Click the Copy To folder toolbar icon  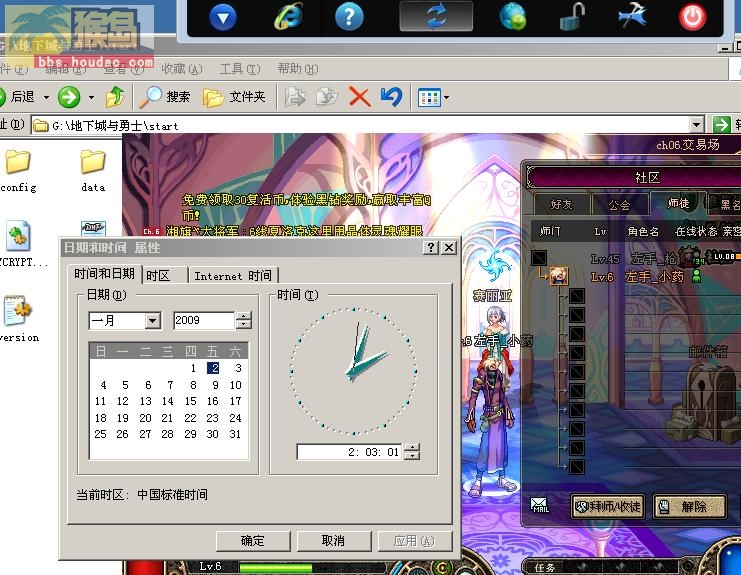pos(327,97)
